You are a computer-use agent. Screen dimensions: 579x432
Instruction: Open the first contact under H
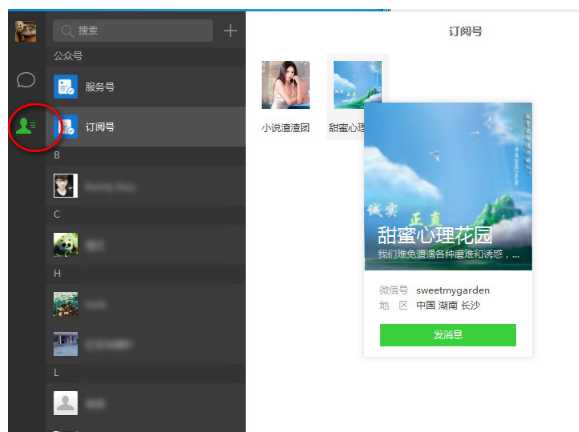(146, 304)
